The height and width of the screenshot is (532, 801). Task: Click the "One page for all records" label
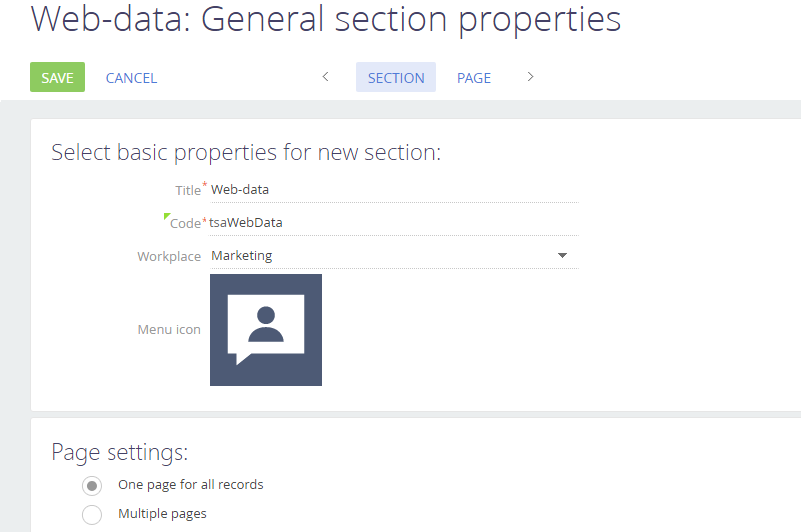click(x=190, y=485)
